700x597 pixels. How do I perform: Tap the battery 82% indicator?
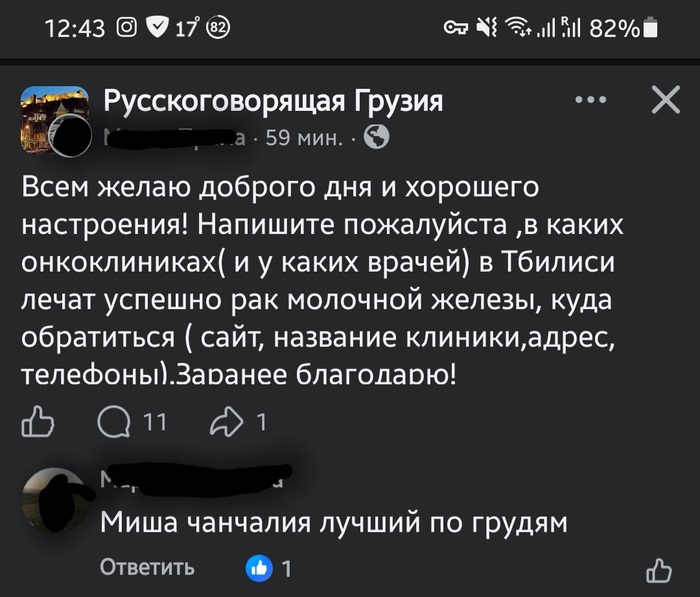click(x=624, y=29)
